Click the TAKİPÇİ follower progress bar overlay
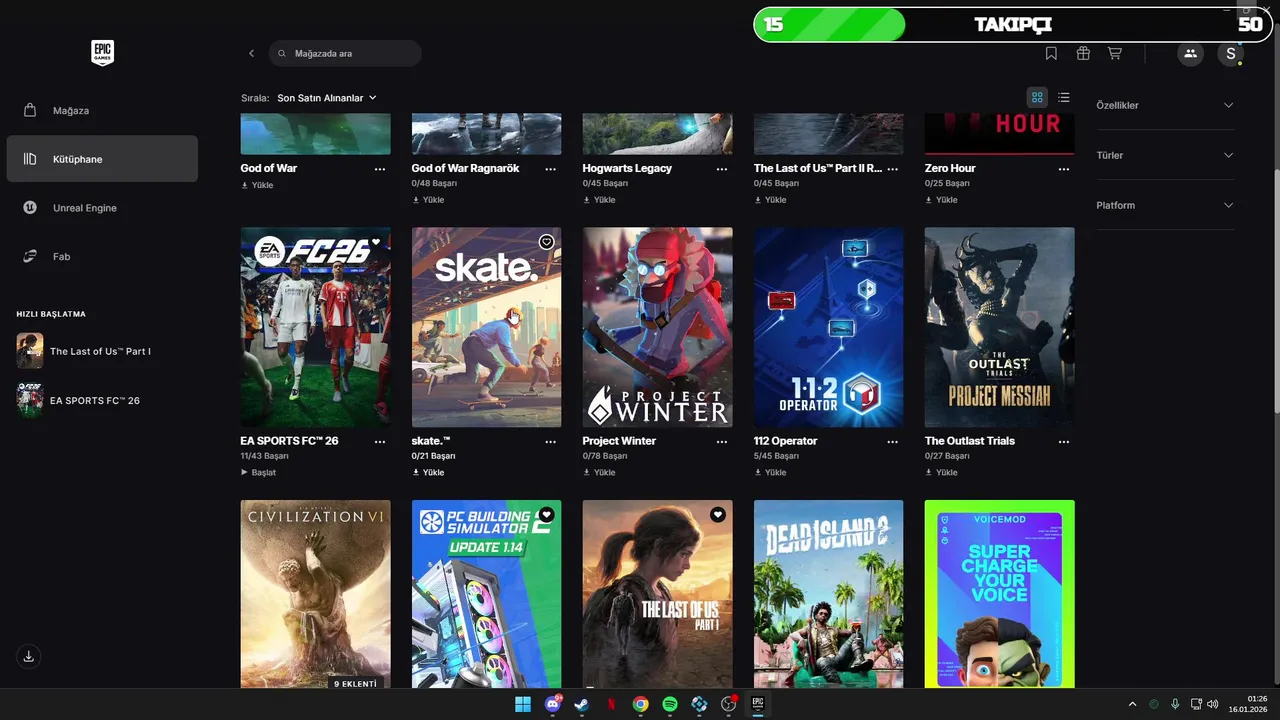The image size is (1280, 720). click(1013, 25)
